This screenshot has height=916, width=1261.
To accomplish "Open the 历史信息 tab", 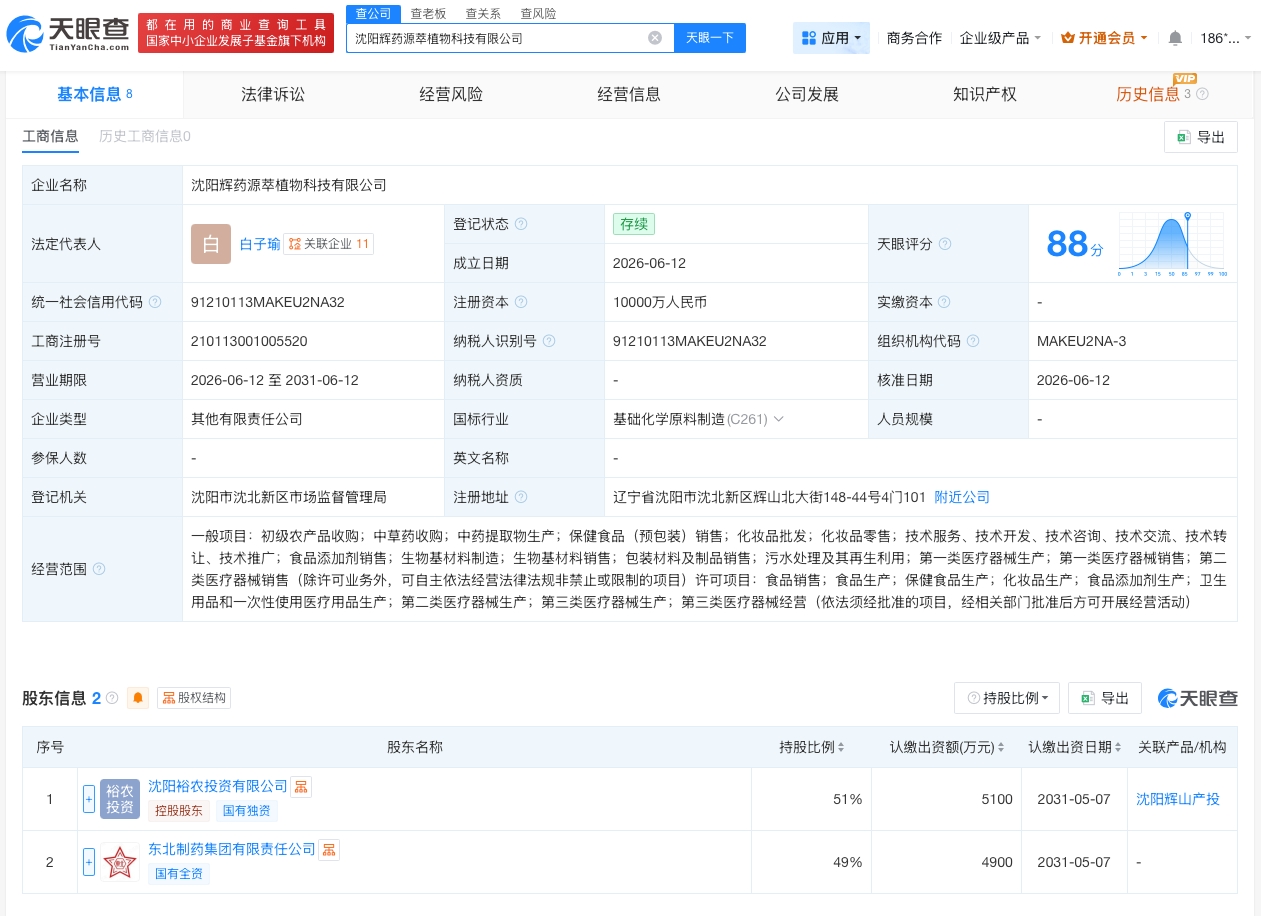I will click(1148, 94).
